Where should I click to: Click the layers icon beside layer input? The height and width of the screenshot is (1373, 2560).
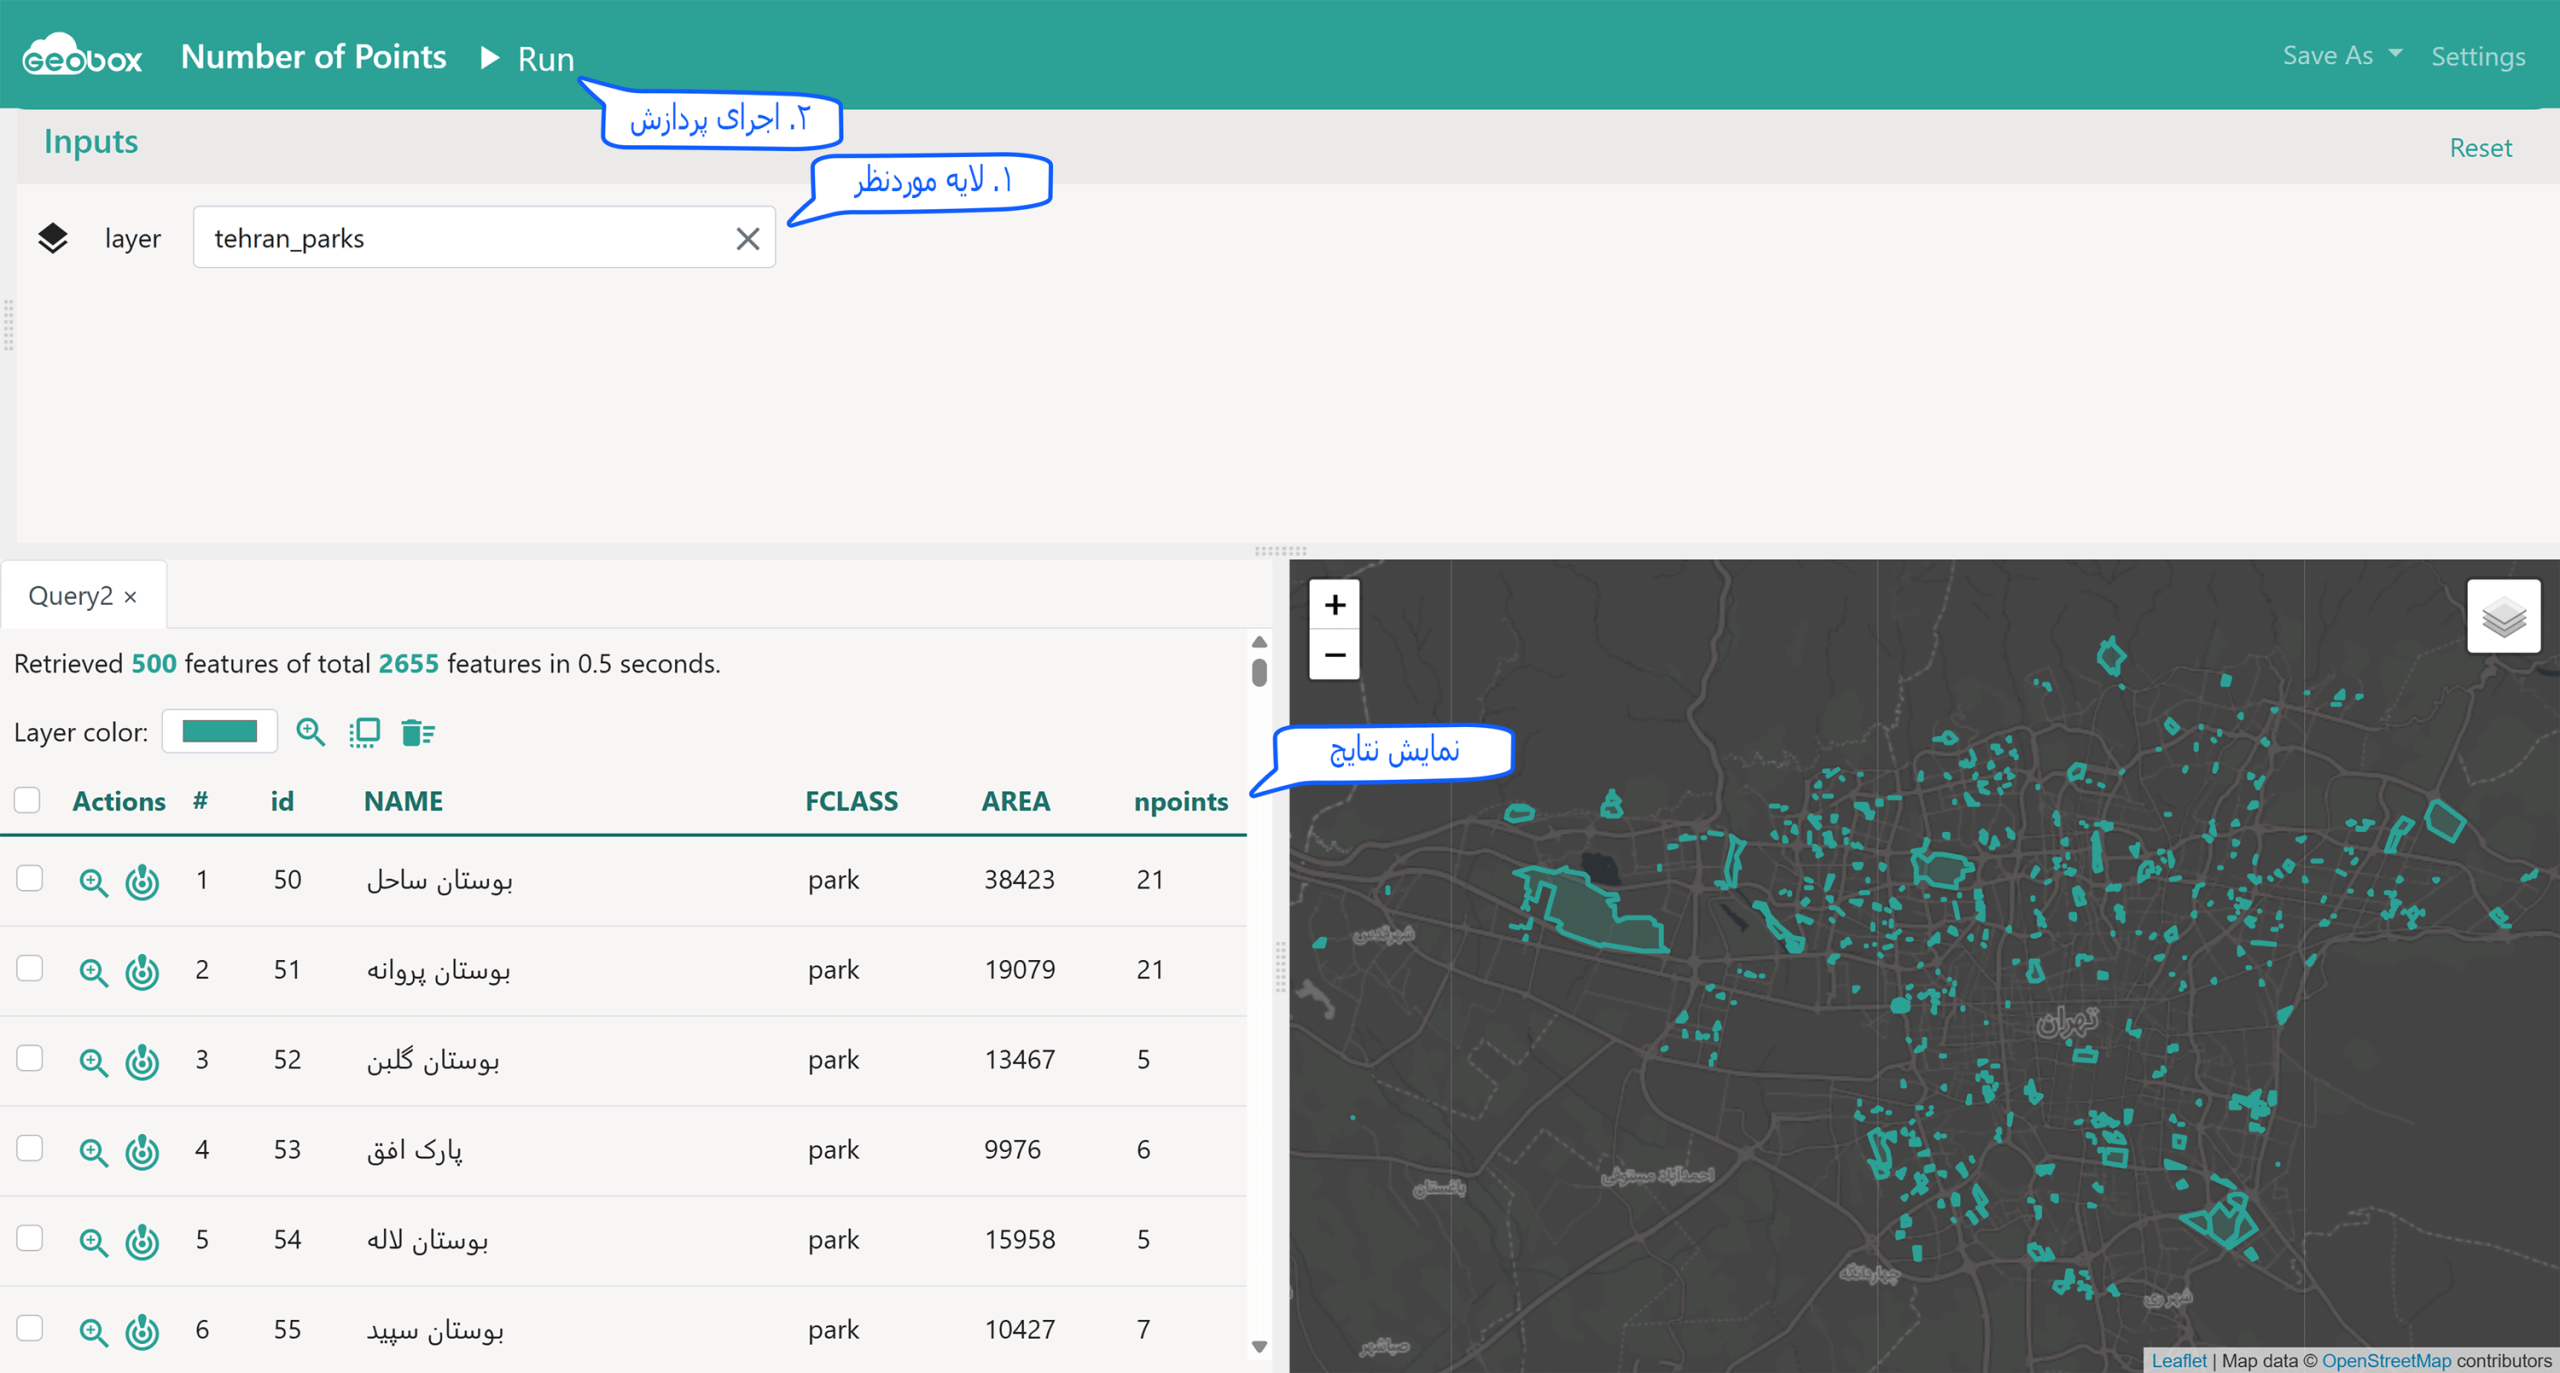coord(53,238)
